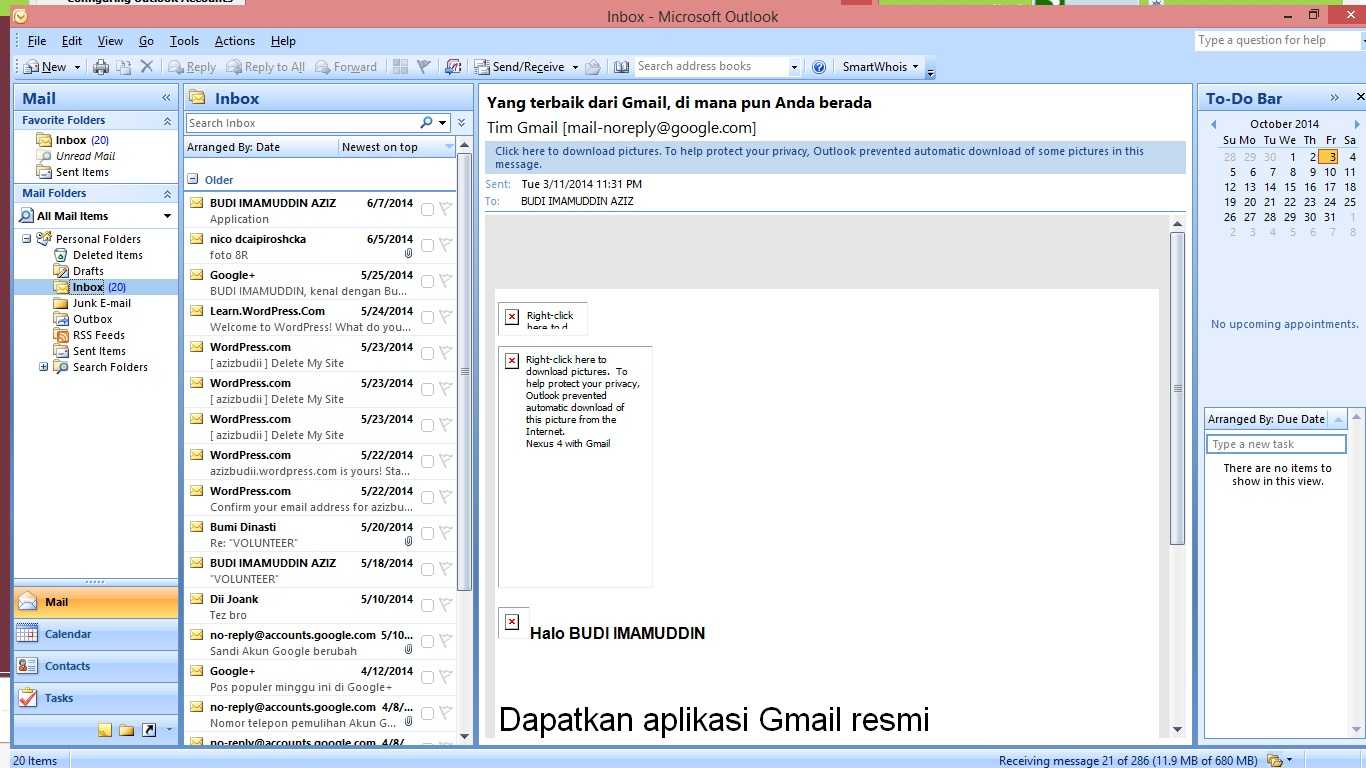
Task: Toggle category box on Learn.WordPress.Com message
Action: coord(427,317)
